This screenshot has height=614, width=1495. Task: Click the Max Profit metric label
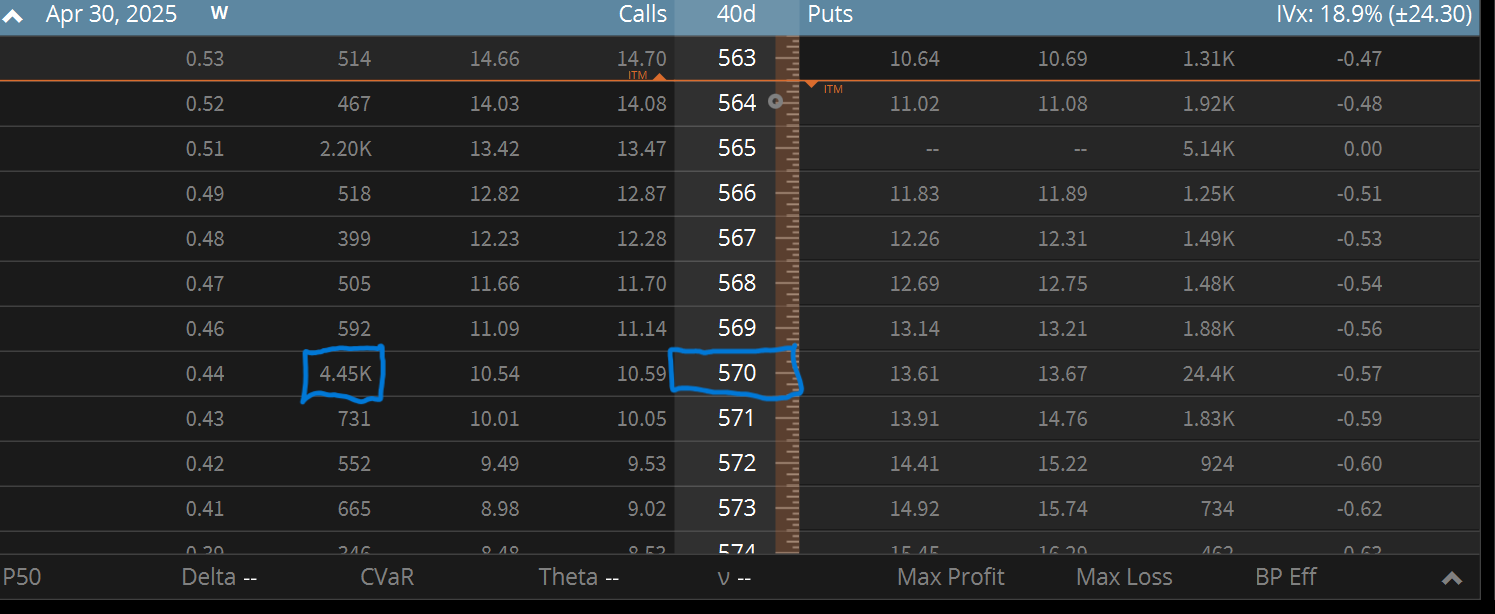click(950, 577)
